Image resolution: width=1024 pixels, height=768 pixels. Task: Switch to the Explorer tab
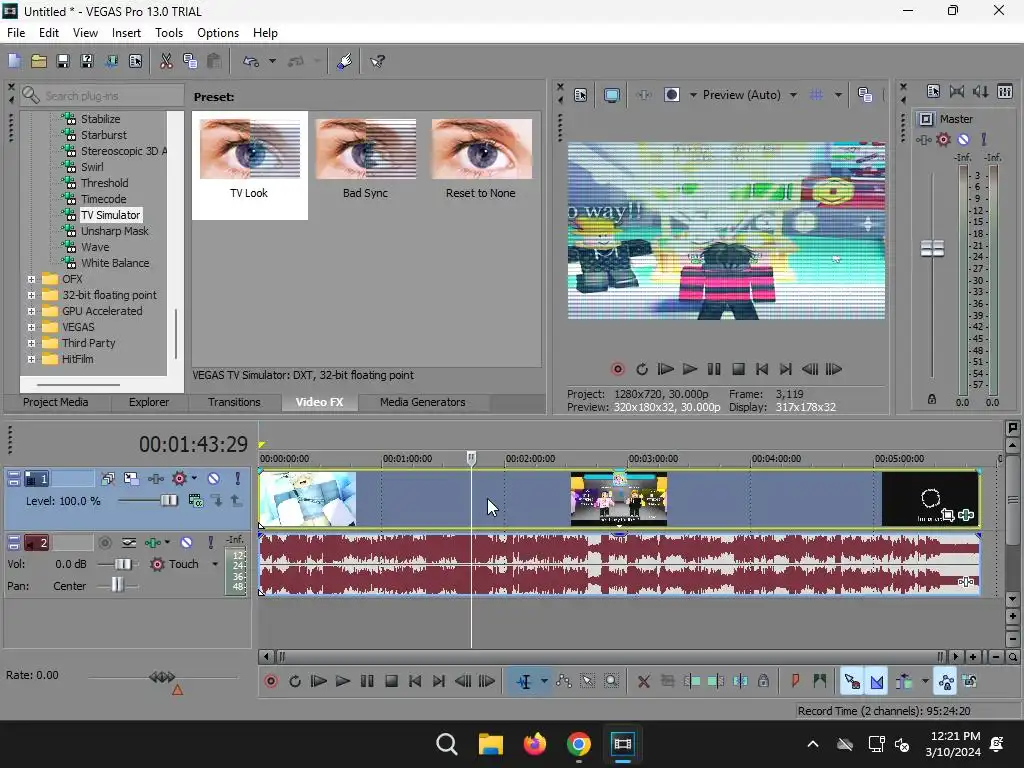click(x=149, y=402)
